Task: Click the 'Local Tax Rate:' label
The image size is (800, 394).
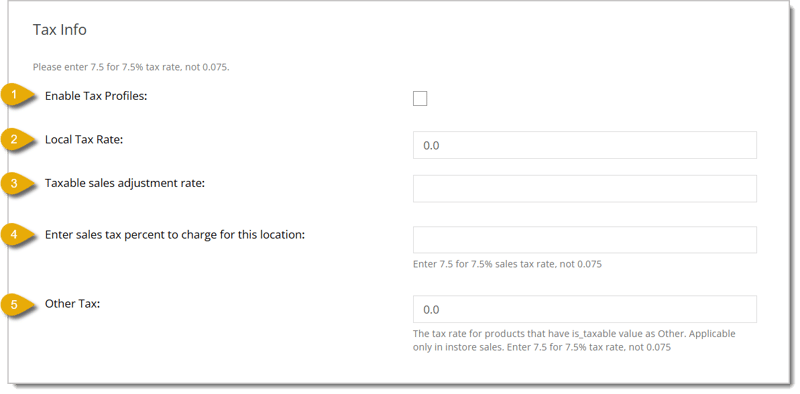Action: (x=84, y=140)
